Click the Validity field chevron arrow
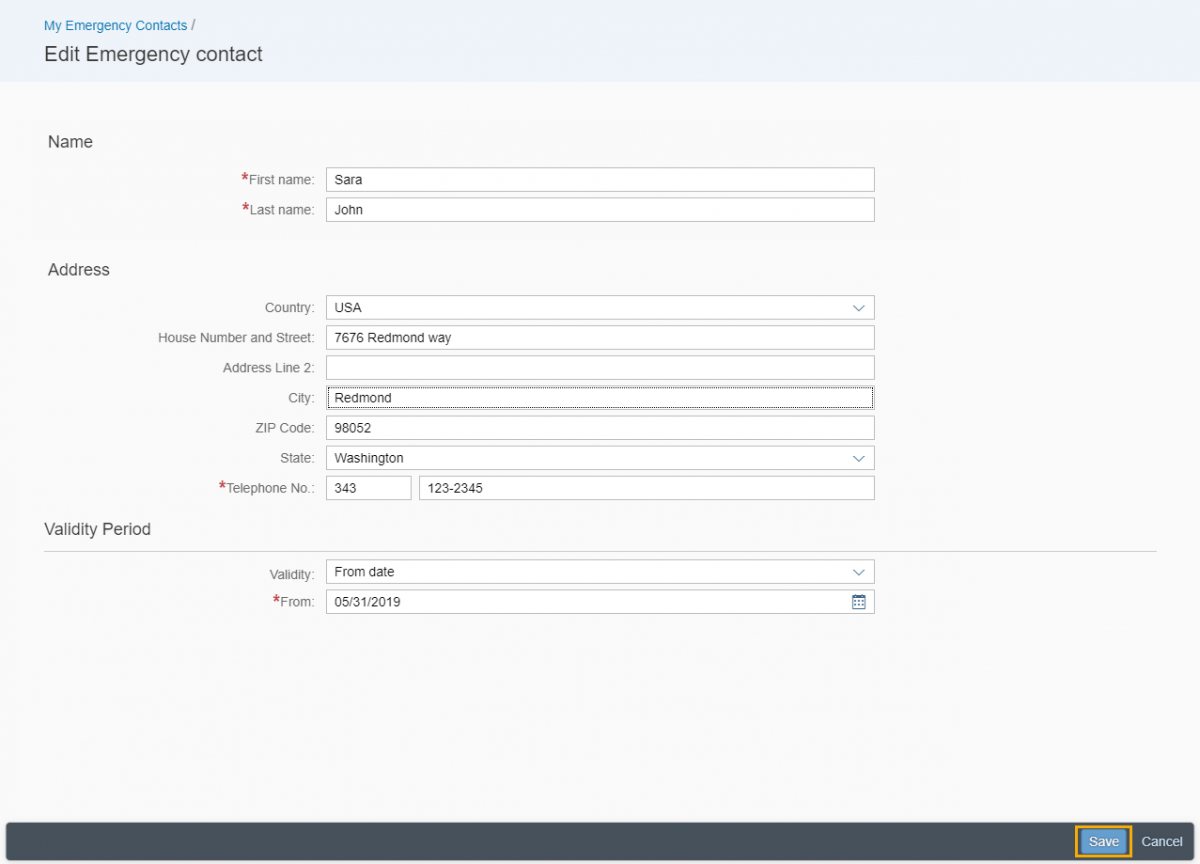The width and height of the screenshot is (1200, 864). click(858, 572)
